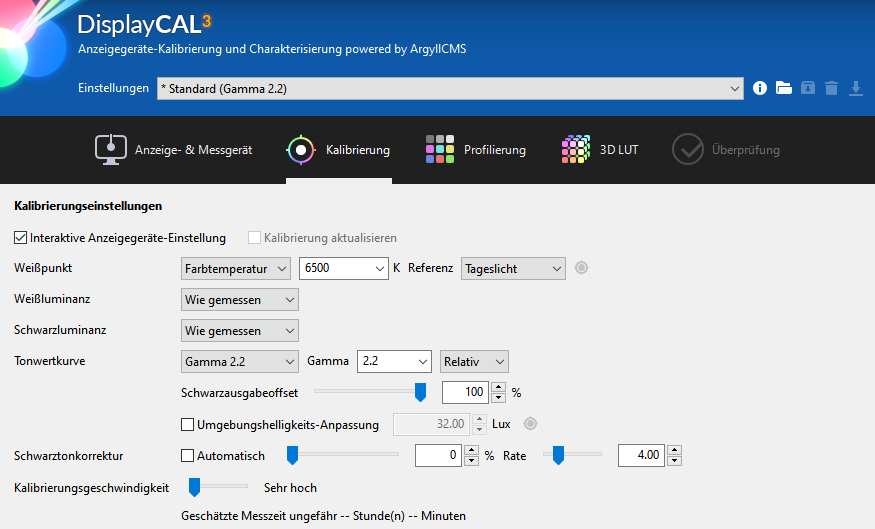Screen dimensions: 875x529
Task: Click the Schwarzausgabeoffset slider handle
Action: (420, 392)
